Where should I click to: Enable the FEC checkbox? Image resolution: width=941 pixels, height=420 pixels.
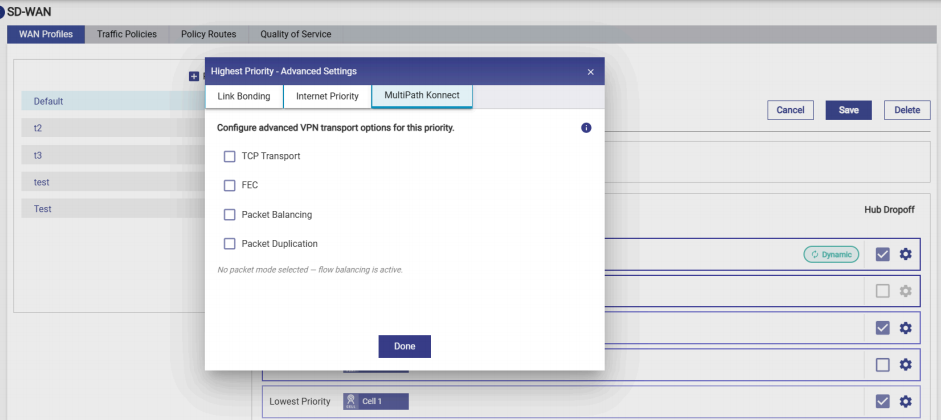[229, 185]
